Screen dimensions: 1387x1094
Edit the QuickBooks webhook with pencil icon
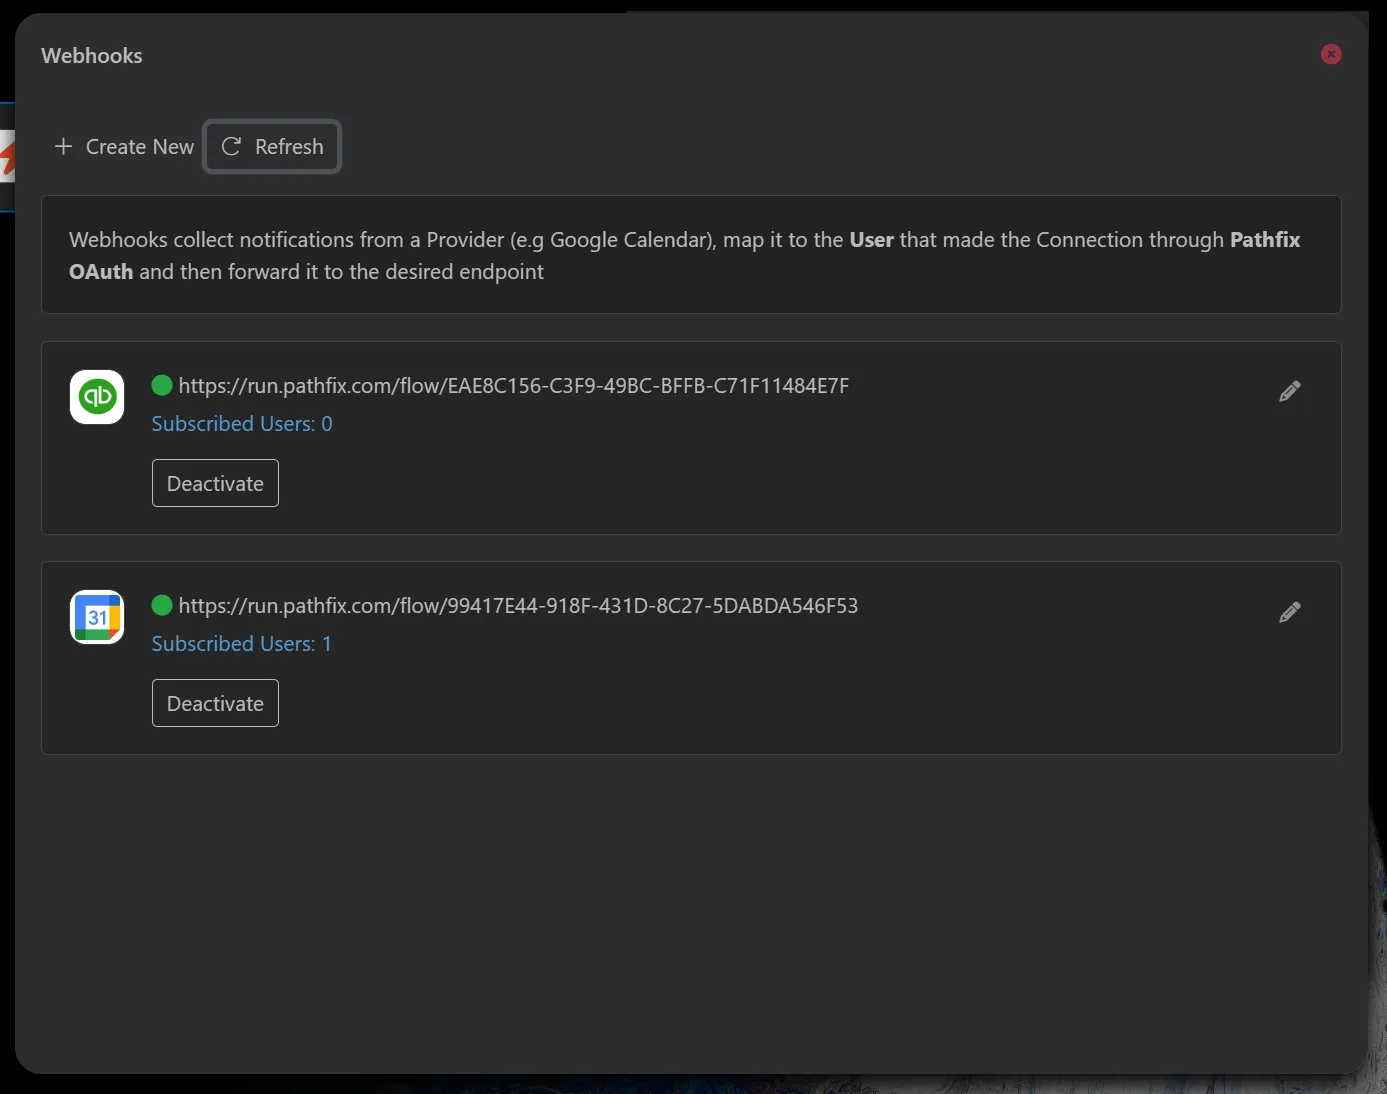[x=1290, y=392]
